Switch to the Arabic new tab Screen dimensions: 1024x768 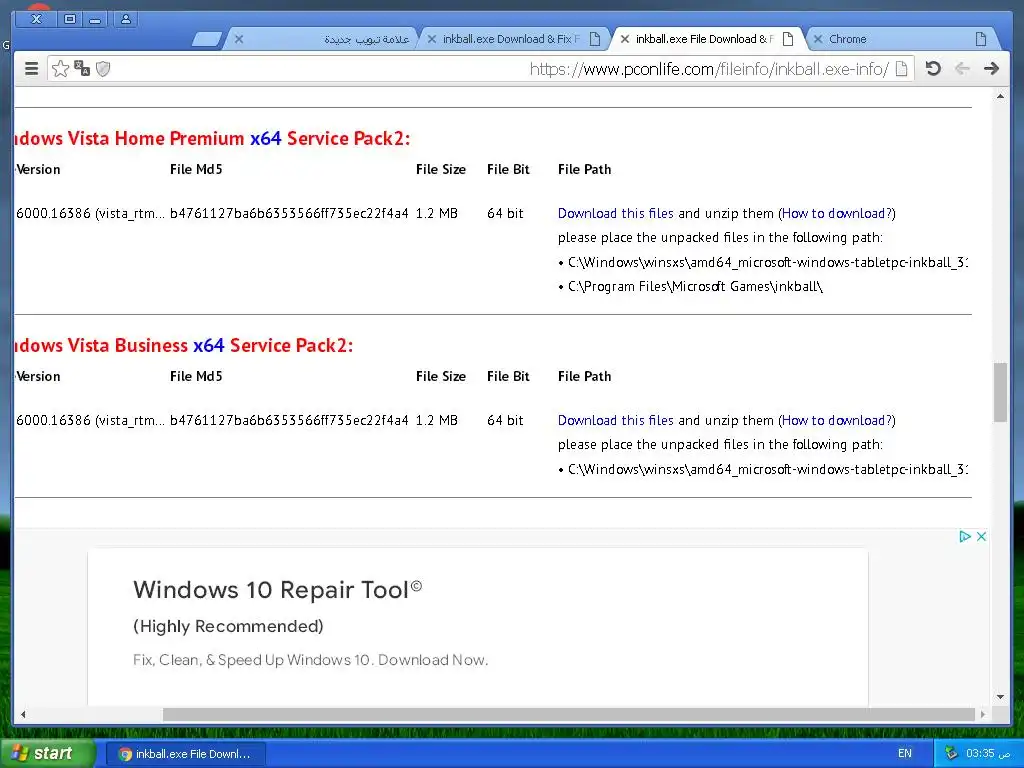[327, 39]
